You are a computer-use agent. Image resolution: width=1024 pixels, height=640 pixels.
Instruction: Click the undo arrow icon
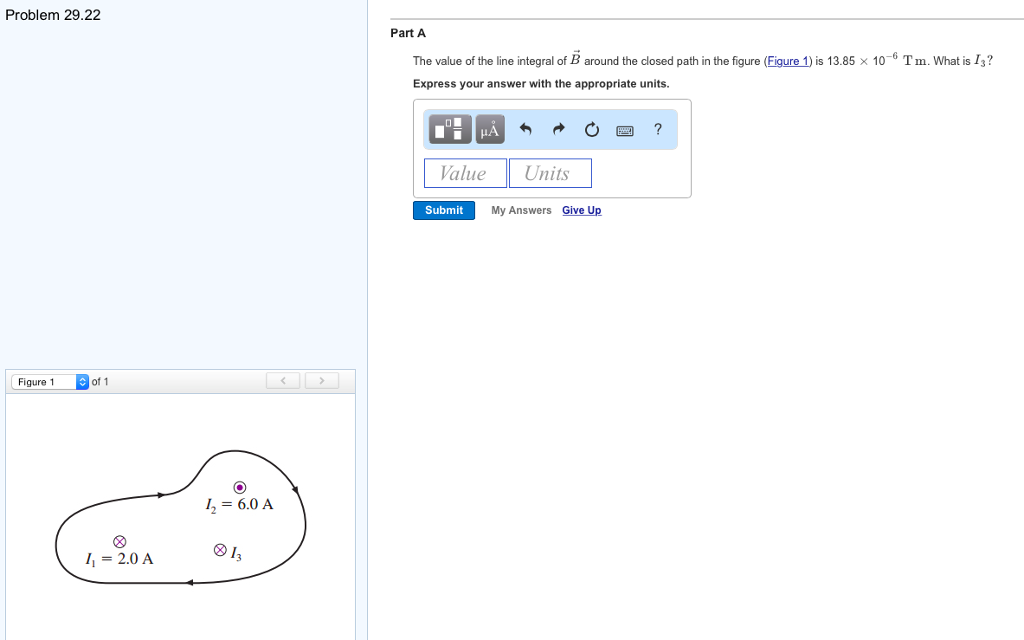tap(525, 129)
